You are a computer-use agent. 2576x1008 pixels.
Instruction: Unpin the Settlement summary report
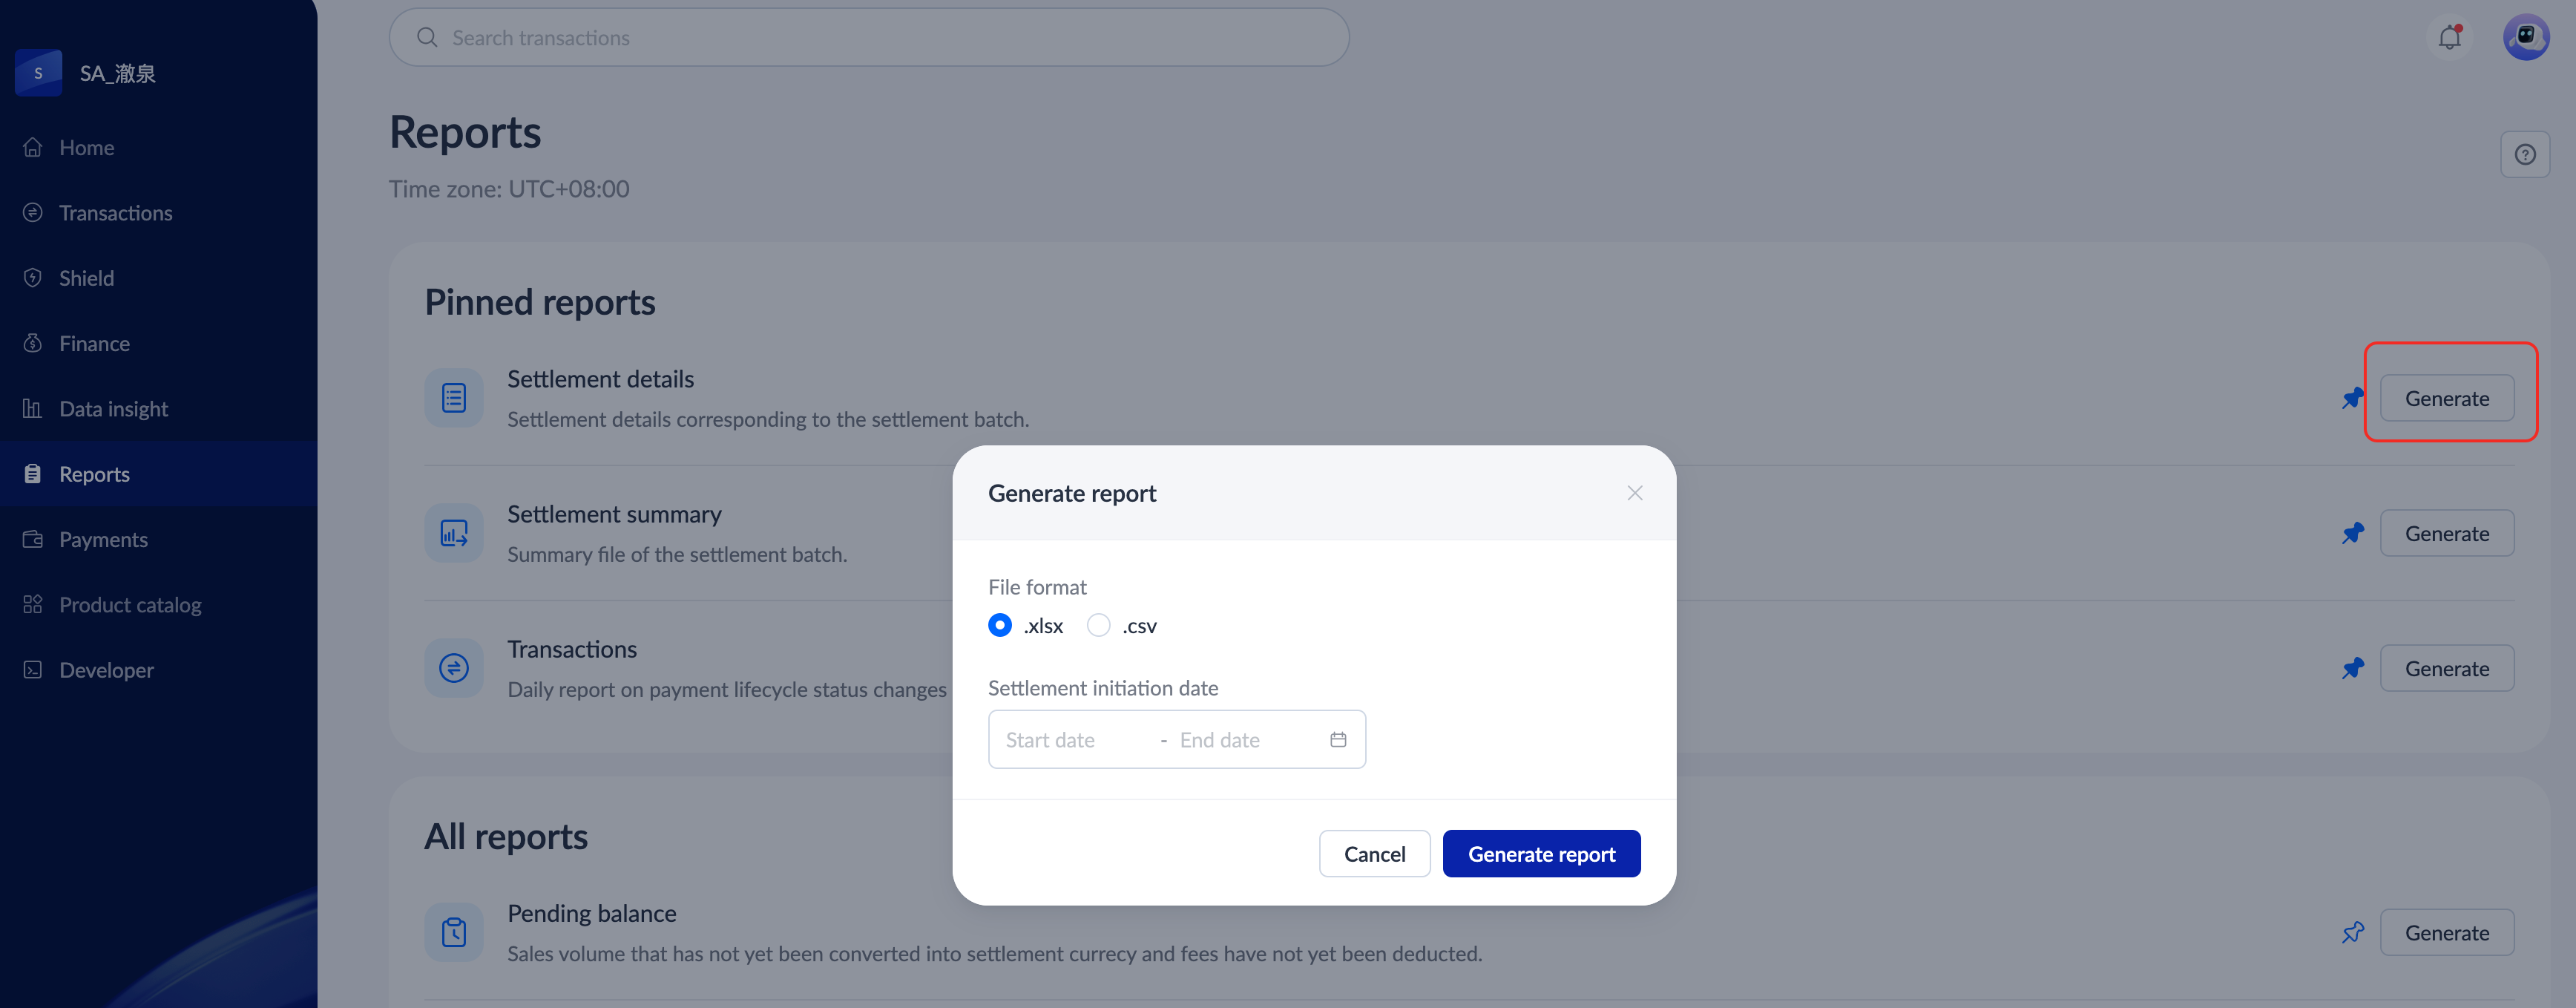[x=2353, y=533]
